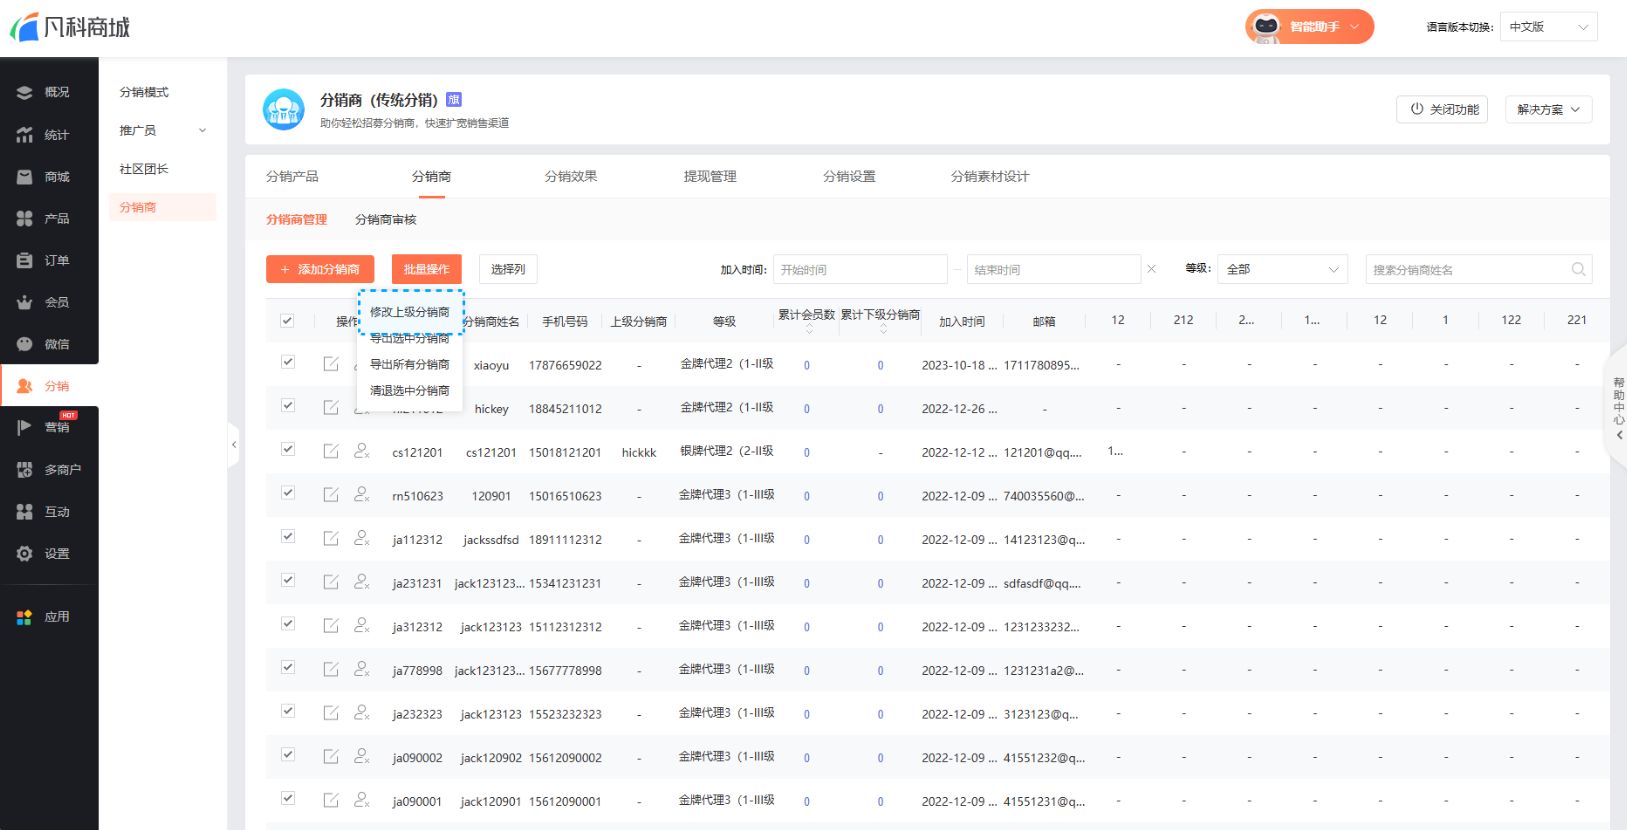The width and height of the screenshot is (1627, 830).
Task: Choose 清退选中分销商 from batch menu
Action: pyautogui.click(x=410, y=391)
